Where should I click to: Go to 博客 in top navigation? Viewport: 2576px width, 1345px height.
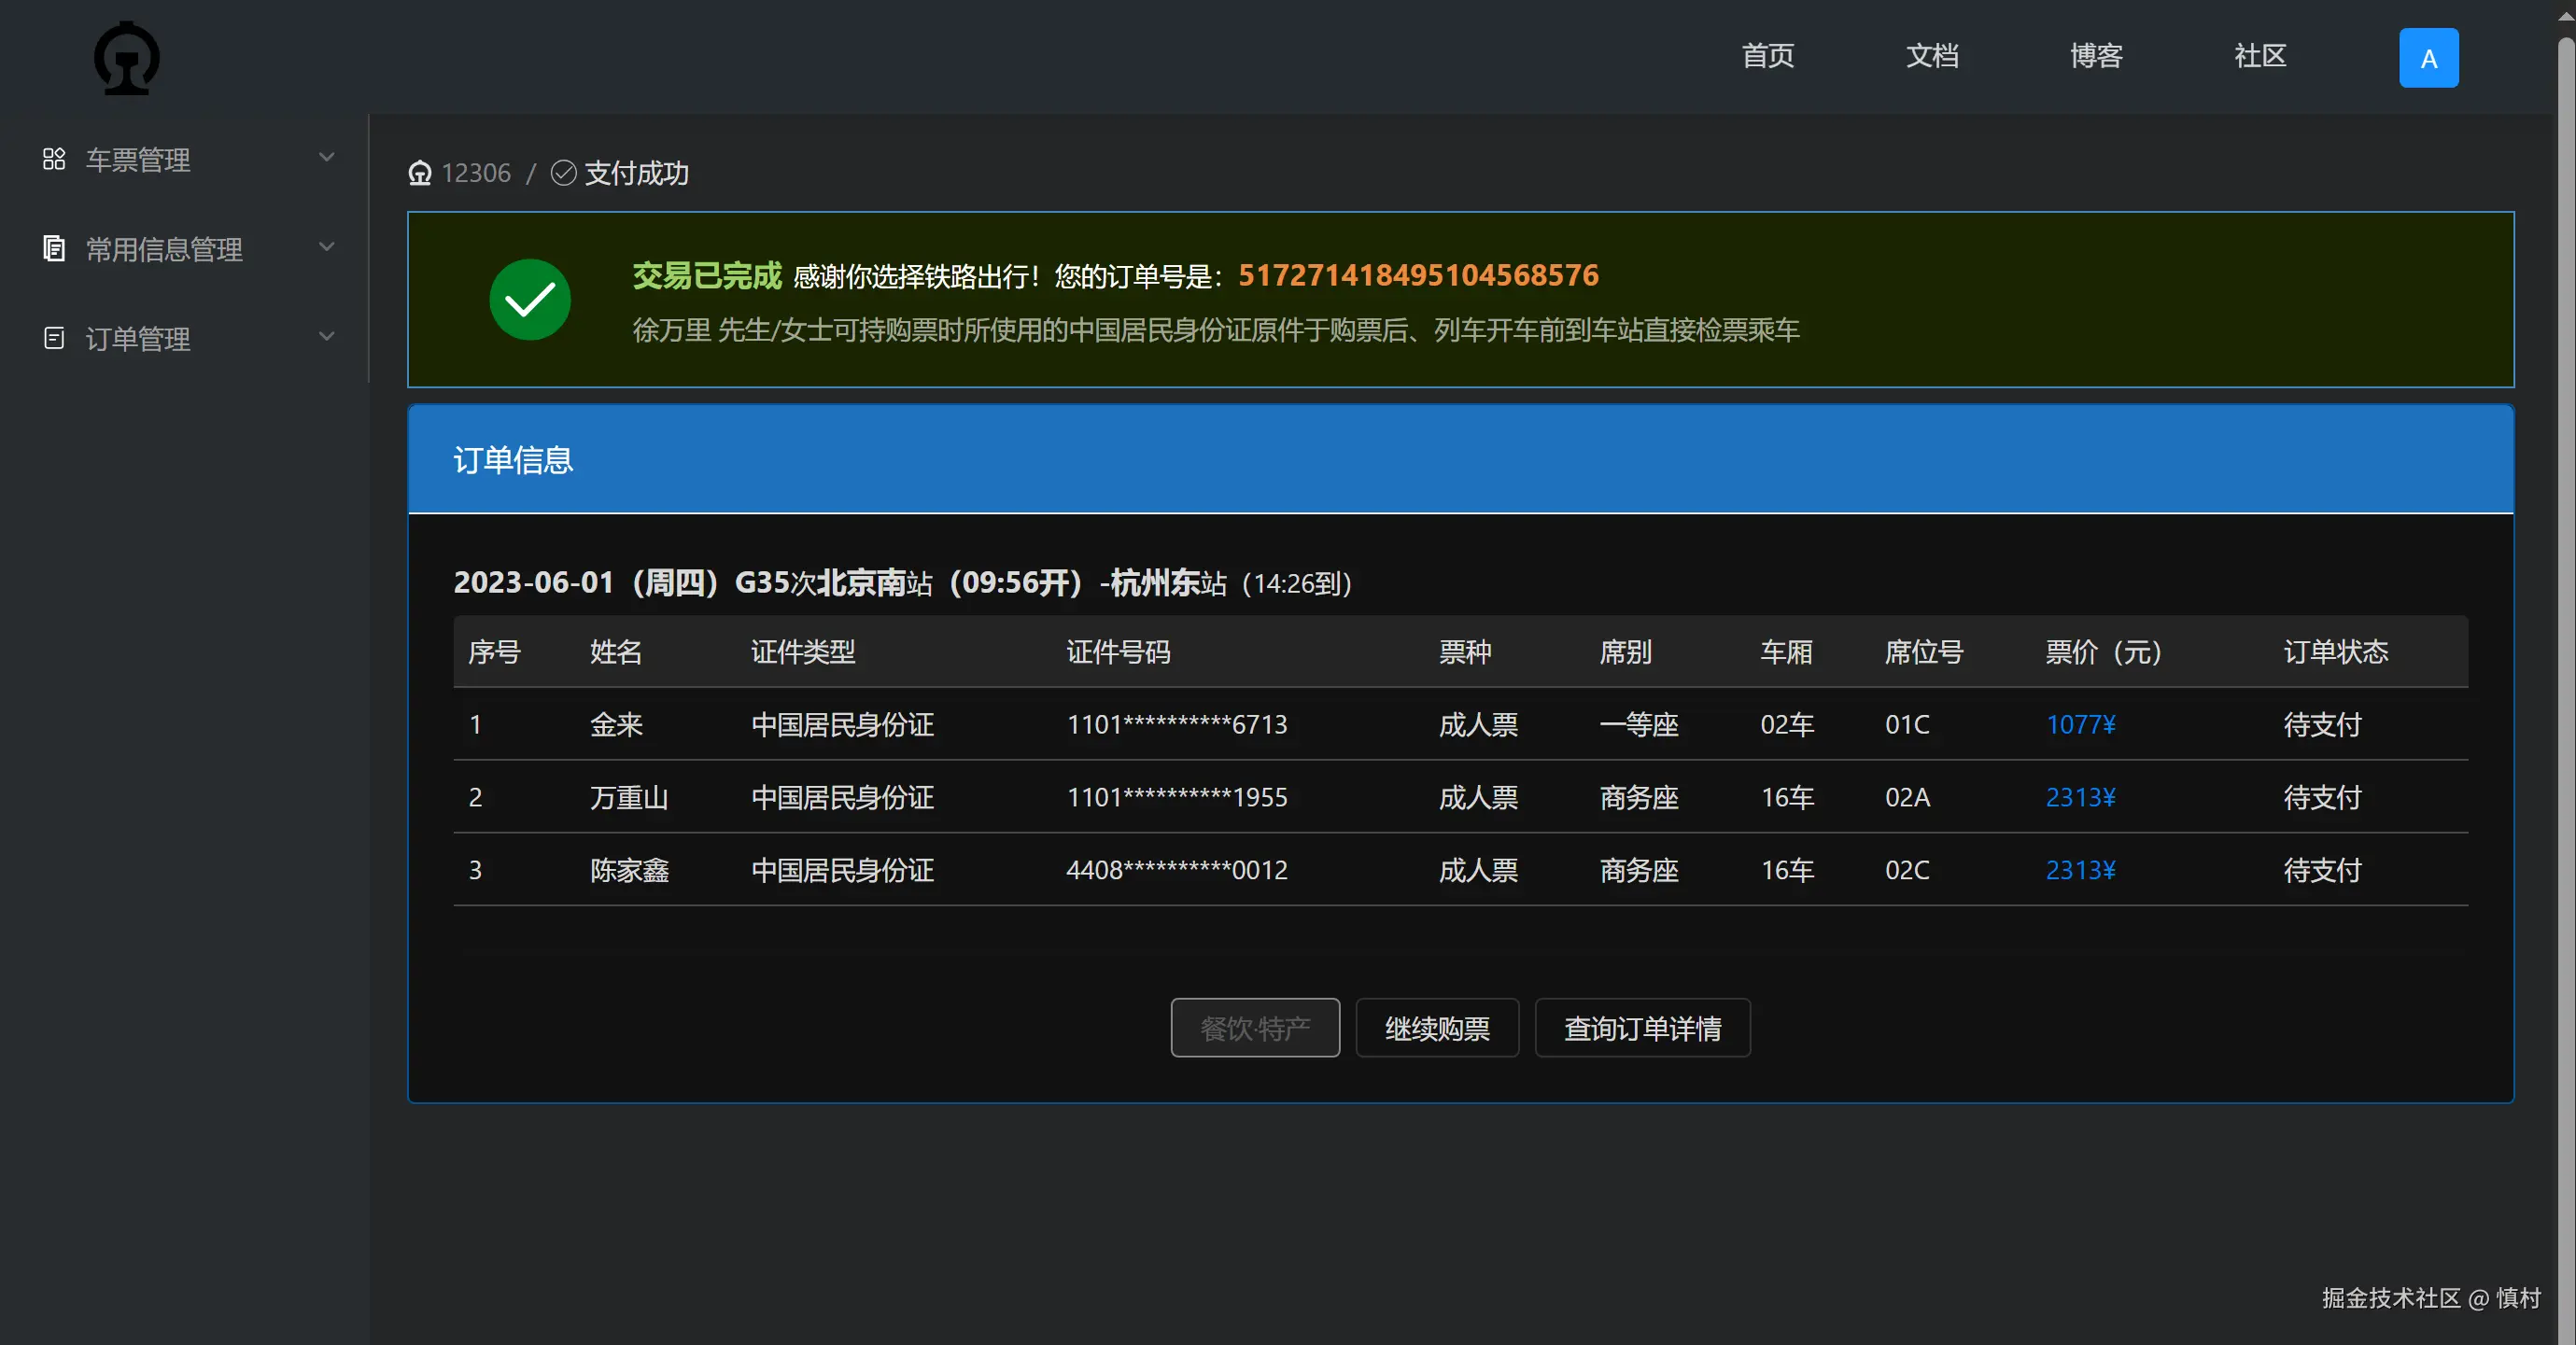(x=2096, y=56)
